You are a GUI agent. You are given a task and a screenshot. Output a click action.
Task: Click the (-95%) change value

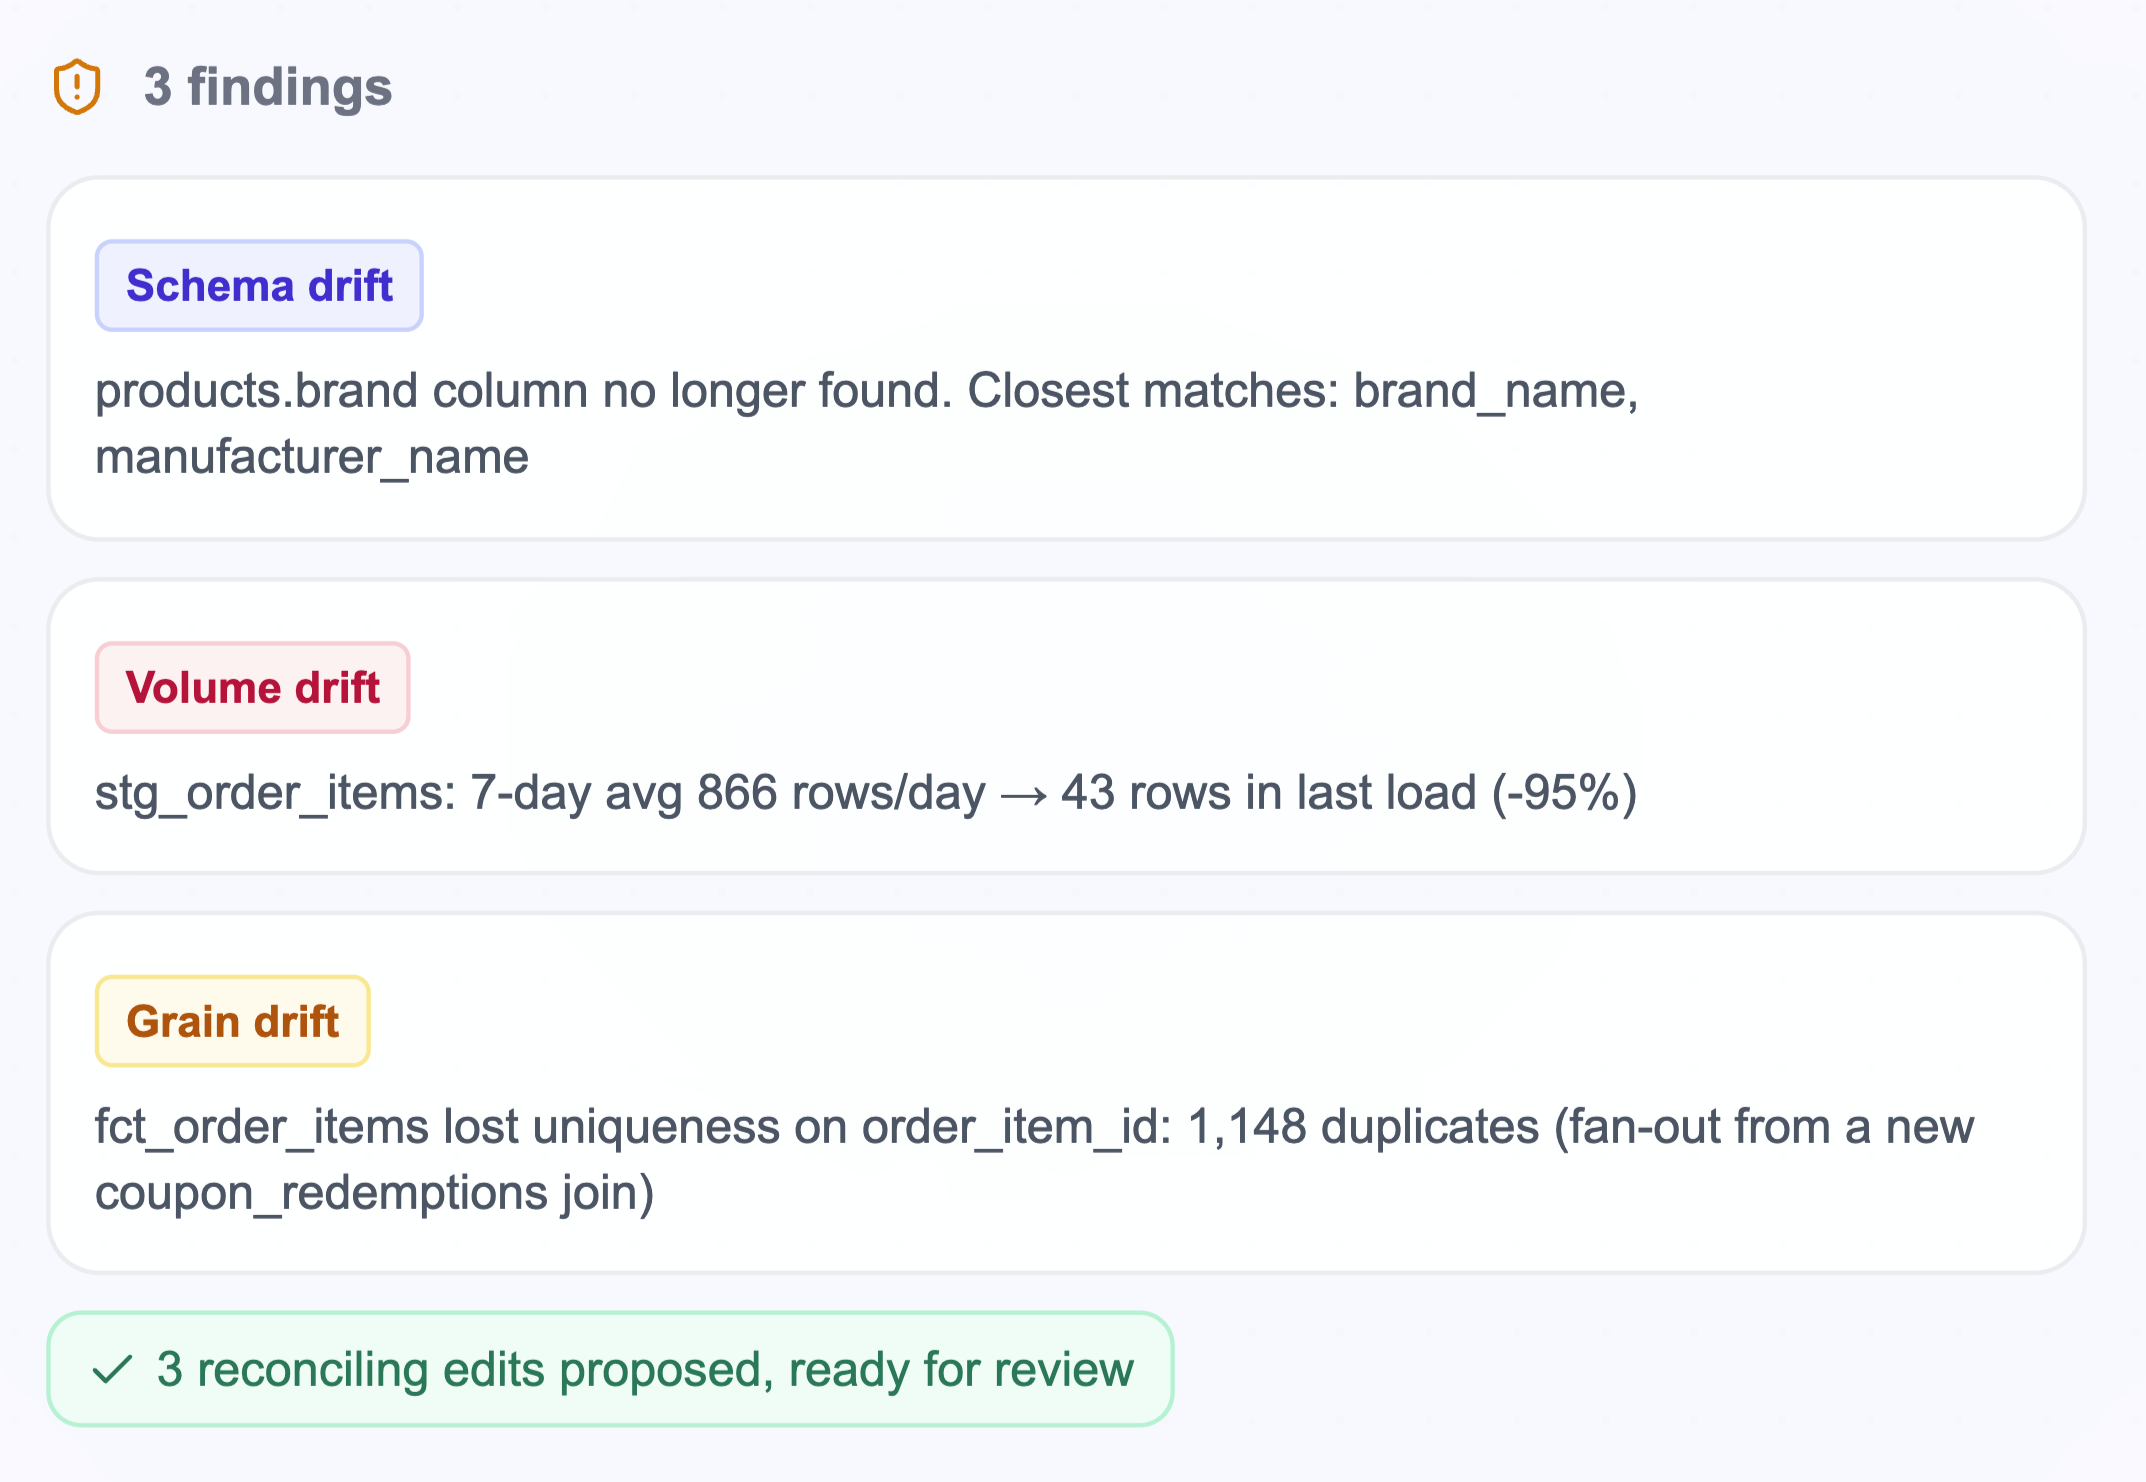tap(1564, 793)
